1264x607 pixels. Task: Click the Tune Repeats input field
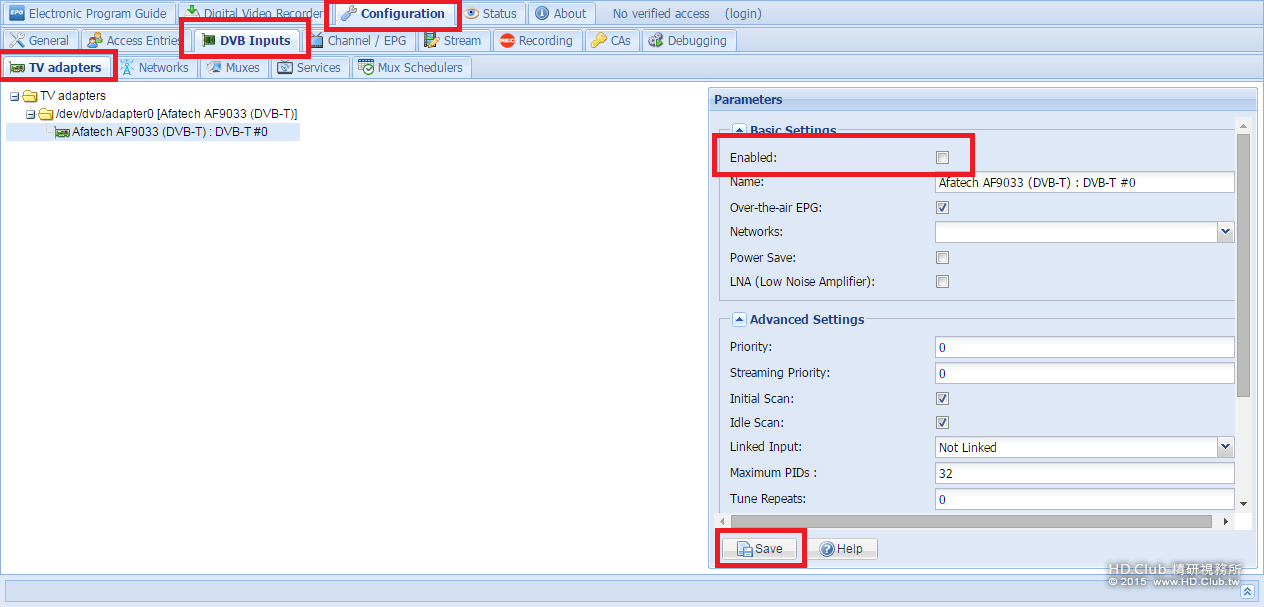click(x=1085, y=499)
